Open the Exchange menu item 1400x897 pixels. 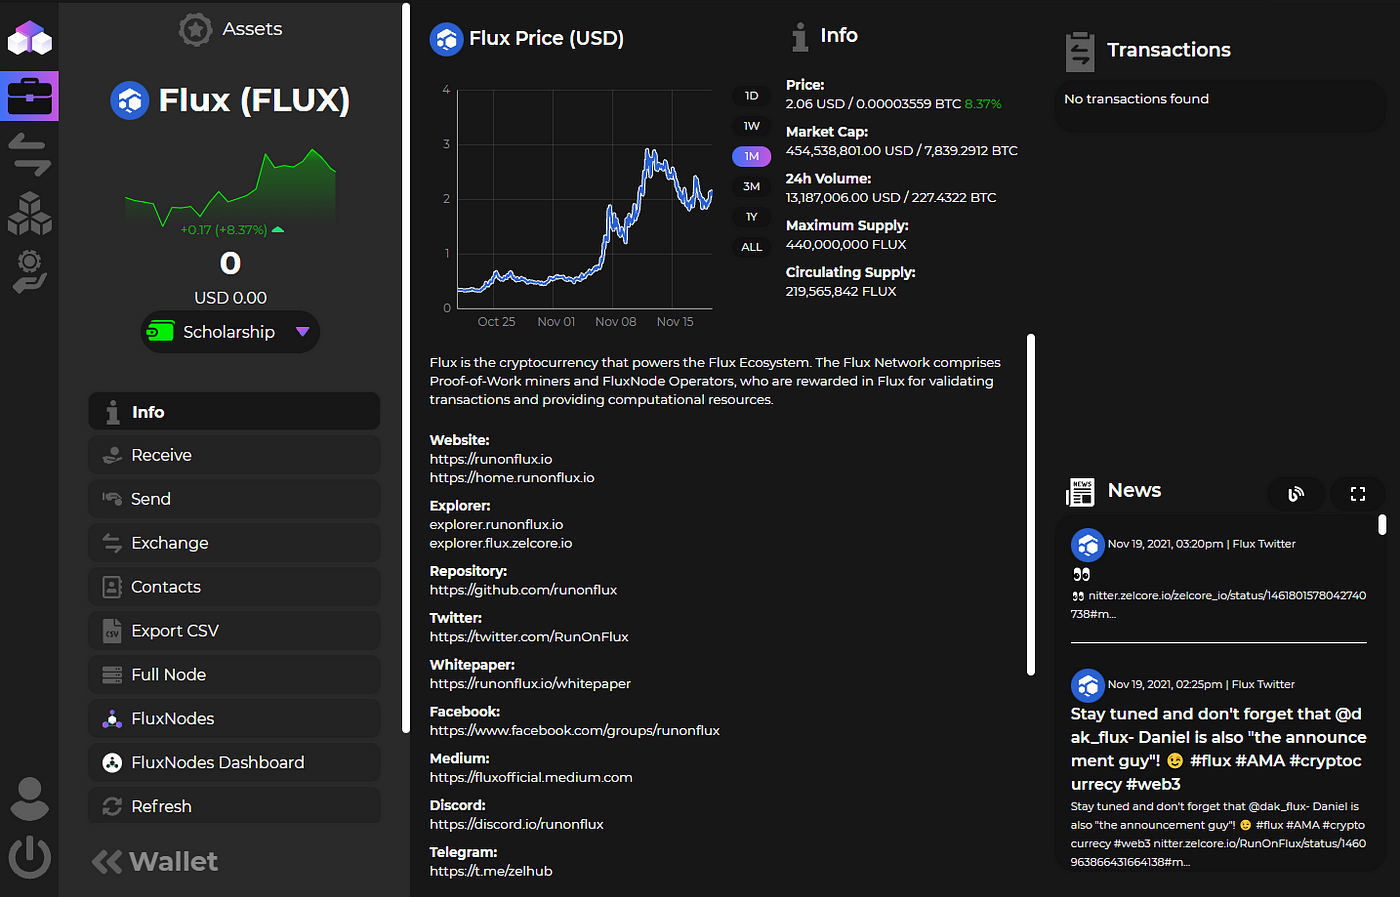[234, 543]
